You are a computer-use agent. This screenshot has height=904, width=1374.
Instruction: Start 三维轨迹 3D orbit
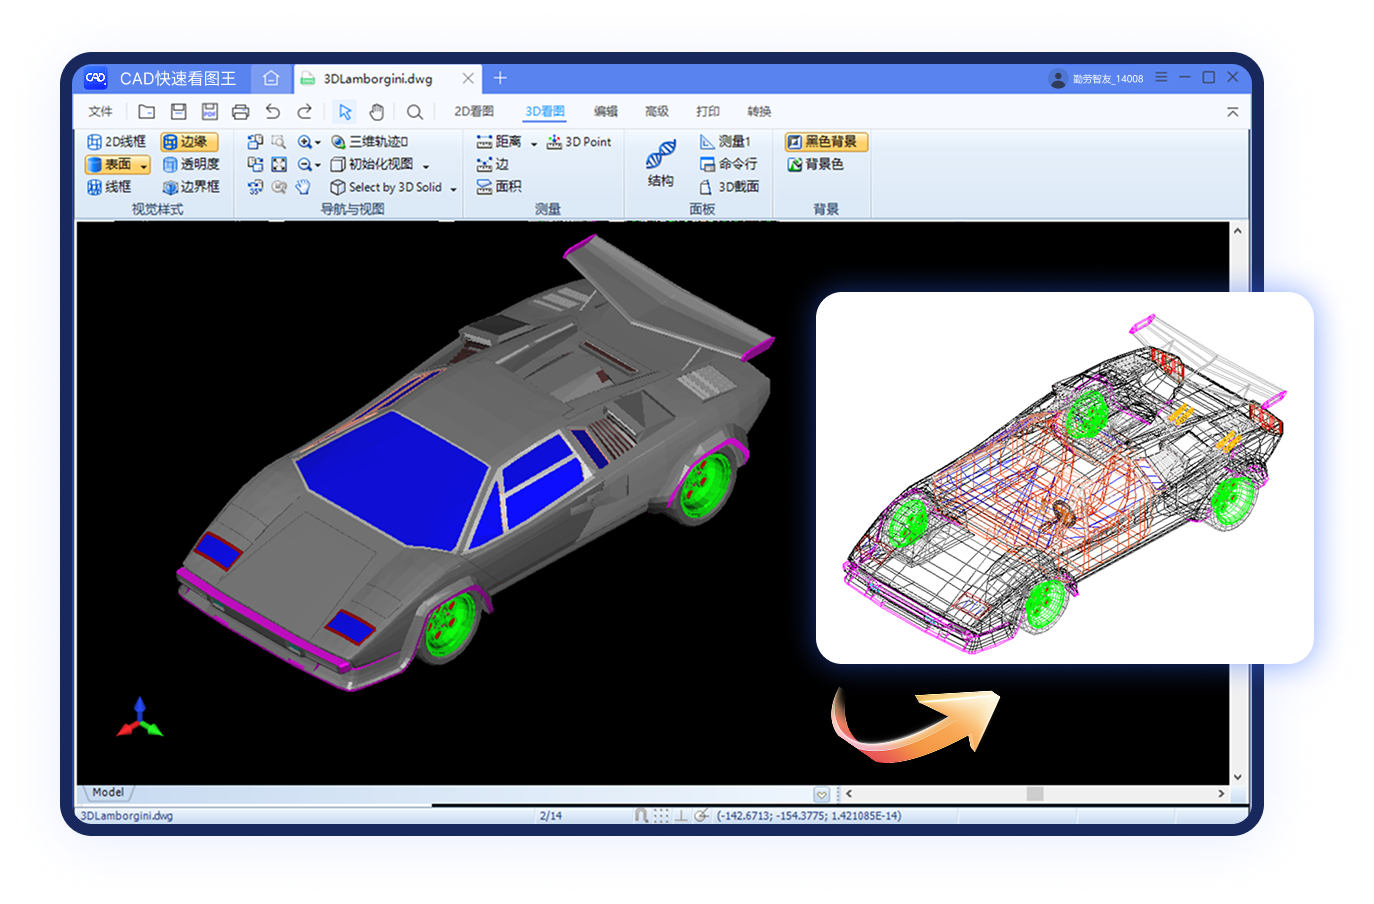[x=370, y=142]
